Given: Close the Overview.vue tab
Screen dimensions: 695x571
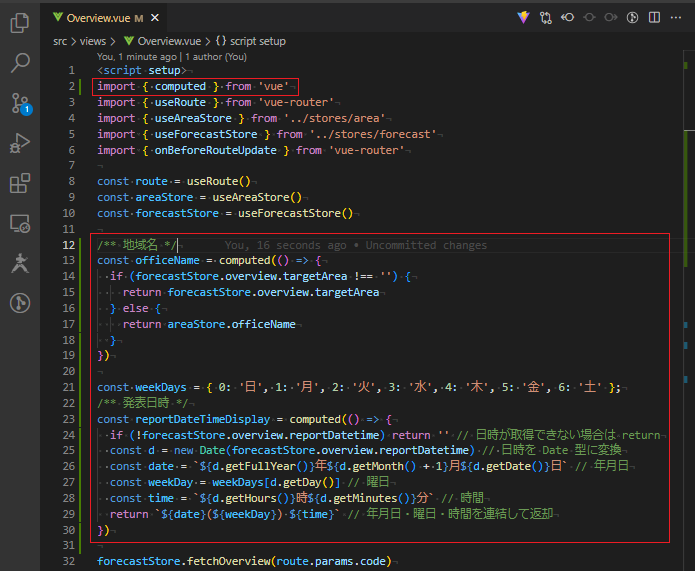Looking at the screenshot, I should 155,18.
